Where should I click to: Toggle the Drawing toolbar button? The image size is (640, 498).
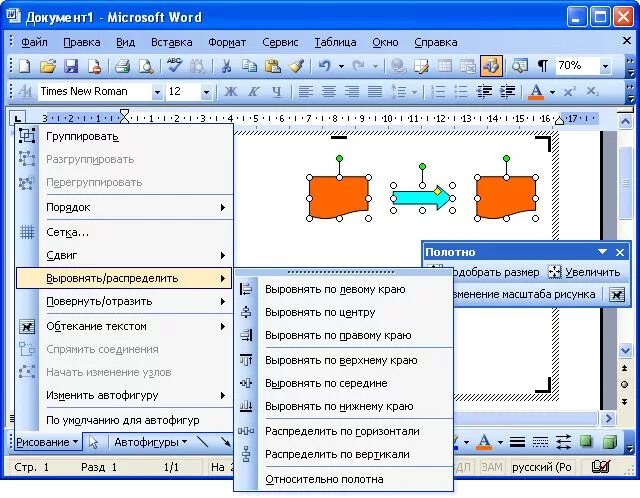[x=491, y=66]
